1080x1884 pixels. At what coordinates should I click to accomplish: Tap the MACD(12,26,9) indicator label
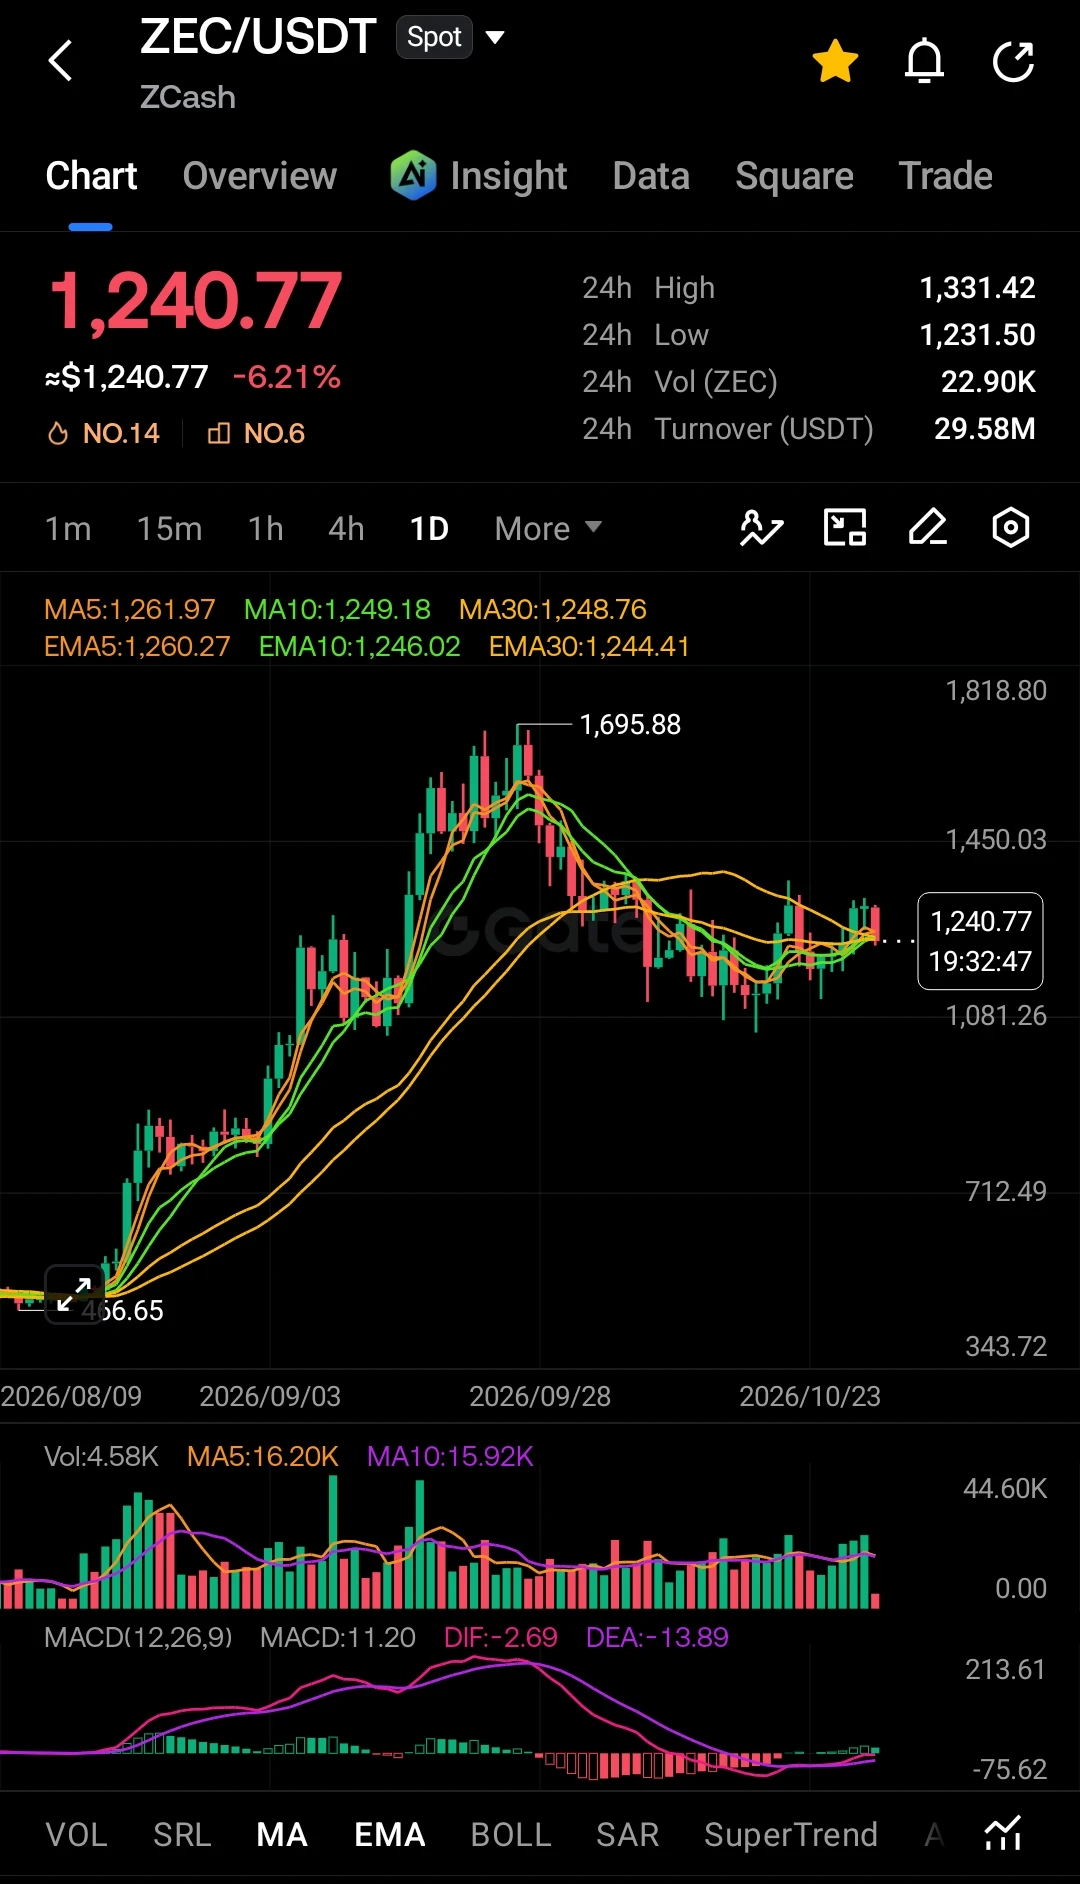tap(138, 1638)
